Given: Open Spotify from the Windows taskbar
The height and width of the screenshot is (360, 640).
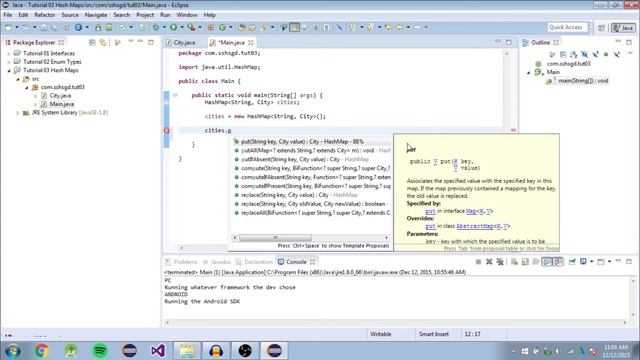Looking at the screenshot, I should click(x=100, y=351).
